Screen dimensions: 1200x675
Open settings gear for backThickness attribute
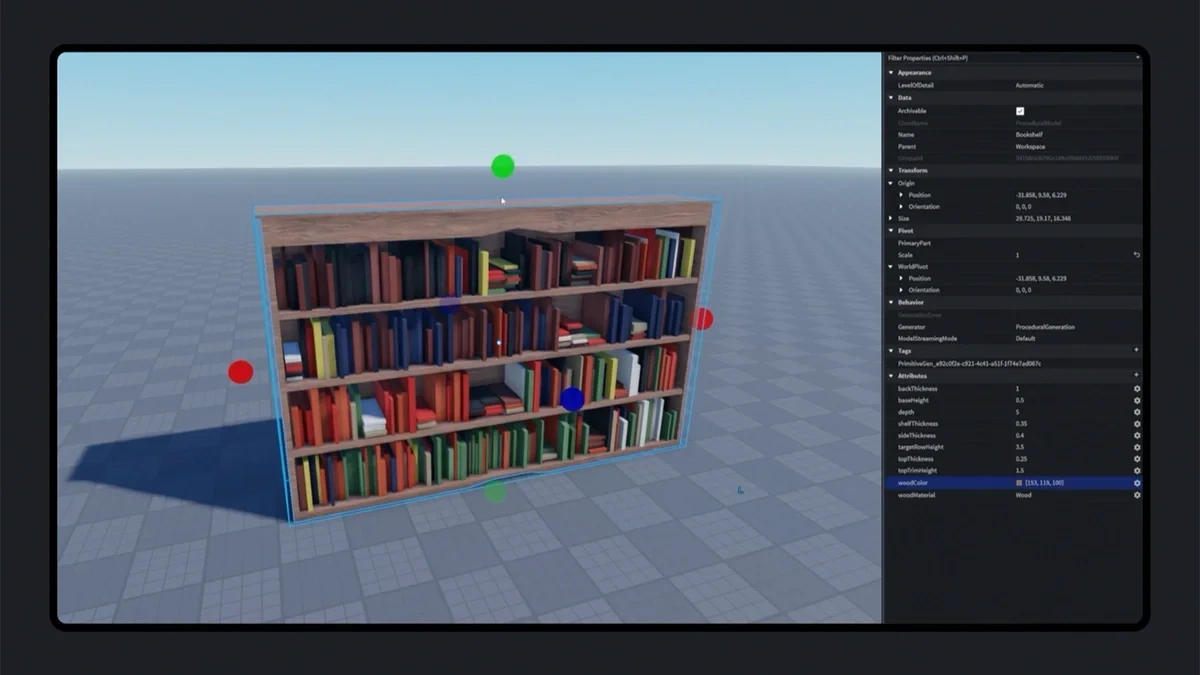coord(1136,387)
